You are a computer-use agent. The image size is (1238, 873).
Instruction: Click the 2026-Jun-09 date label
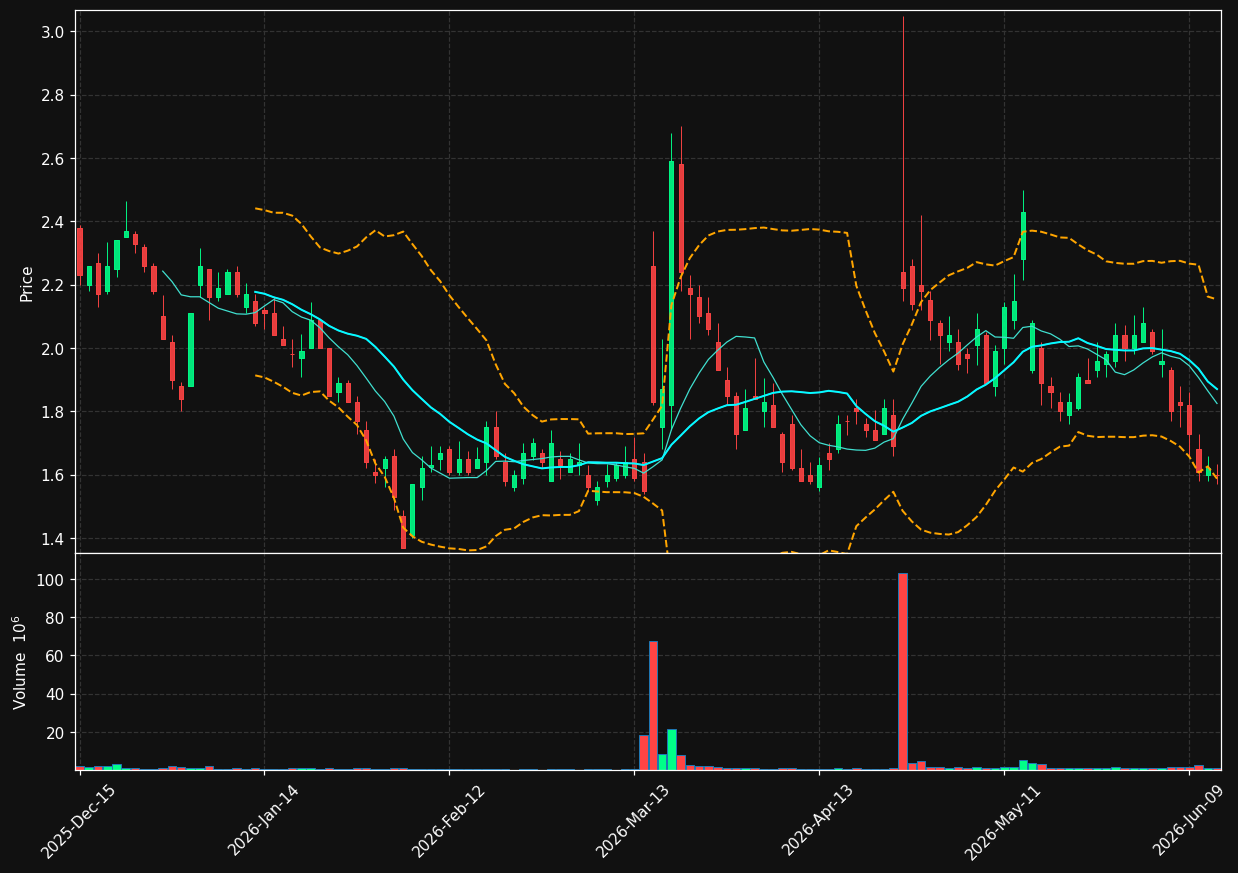pyautogui.click(x=1186, y=820)
